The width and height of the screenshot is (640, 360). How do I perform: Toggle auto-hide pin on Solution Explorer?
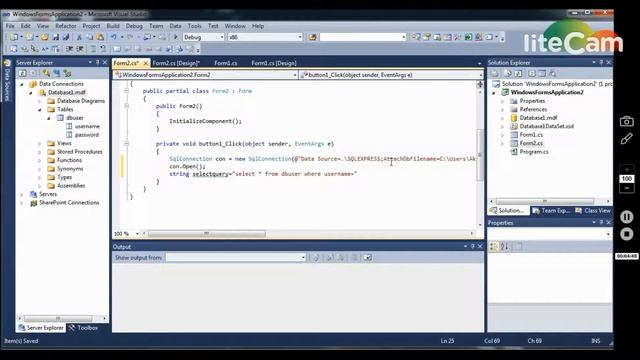[601, 62]
